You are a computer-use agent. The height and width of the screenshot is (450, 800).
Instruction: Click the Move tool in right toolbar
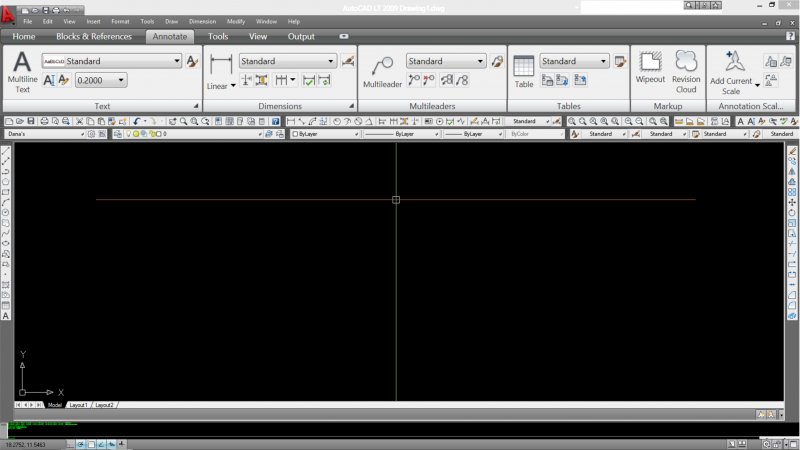792,203
